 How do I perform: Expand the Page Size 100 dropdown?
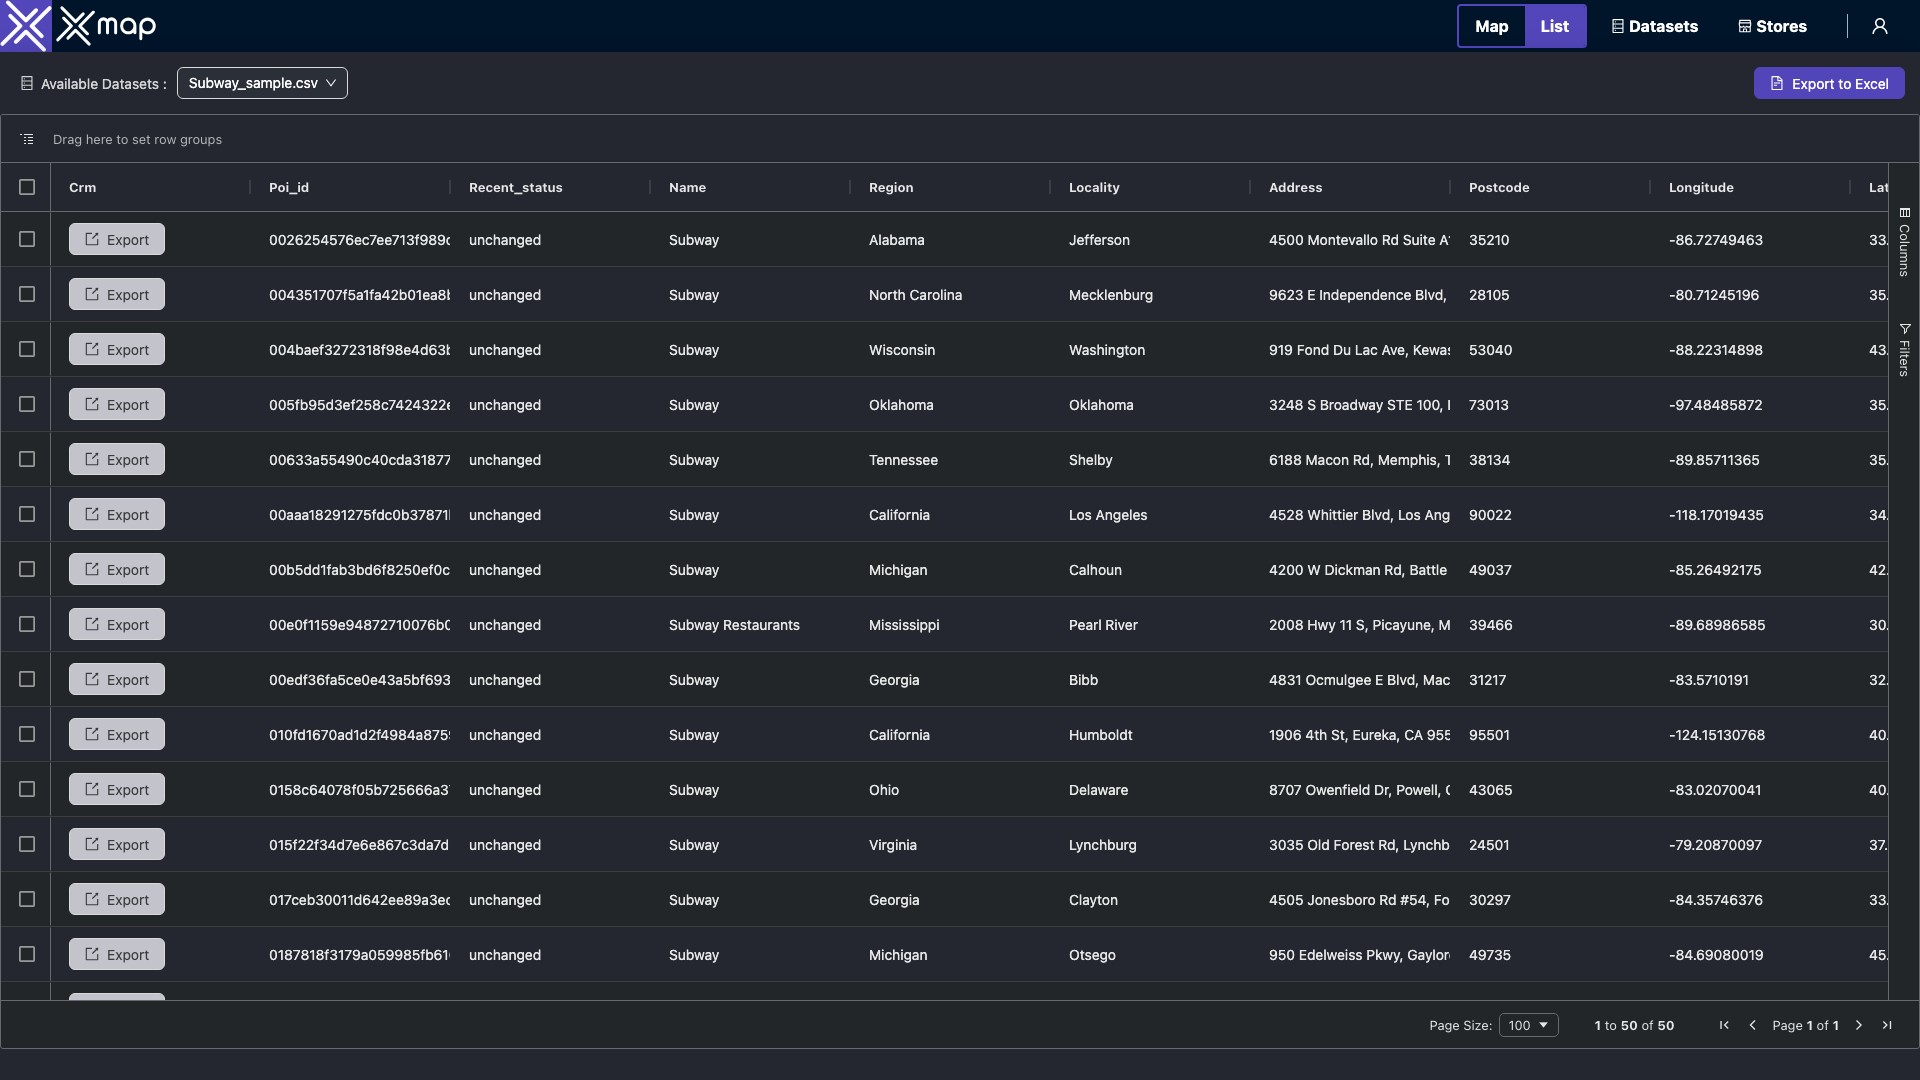pyautogui.click(x=1528, y=1025)
